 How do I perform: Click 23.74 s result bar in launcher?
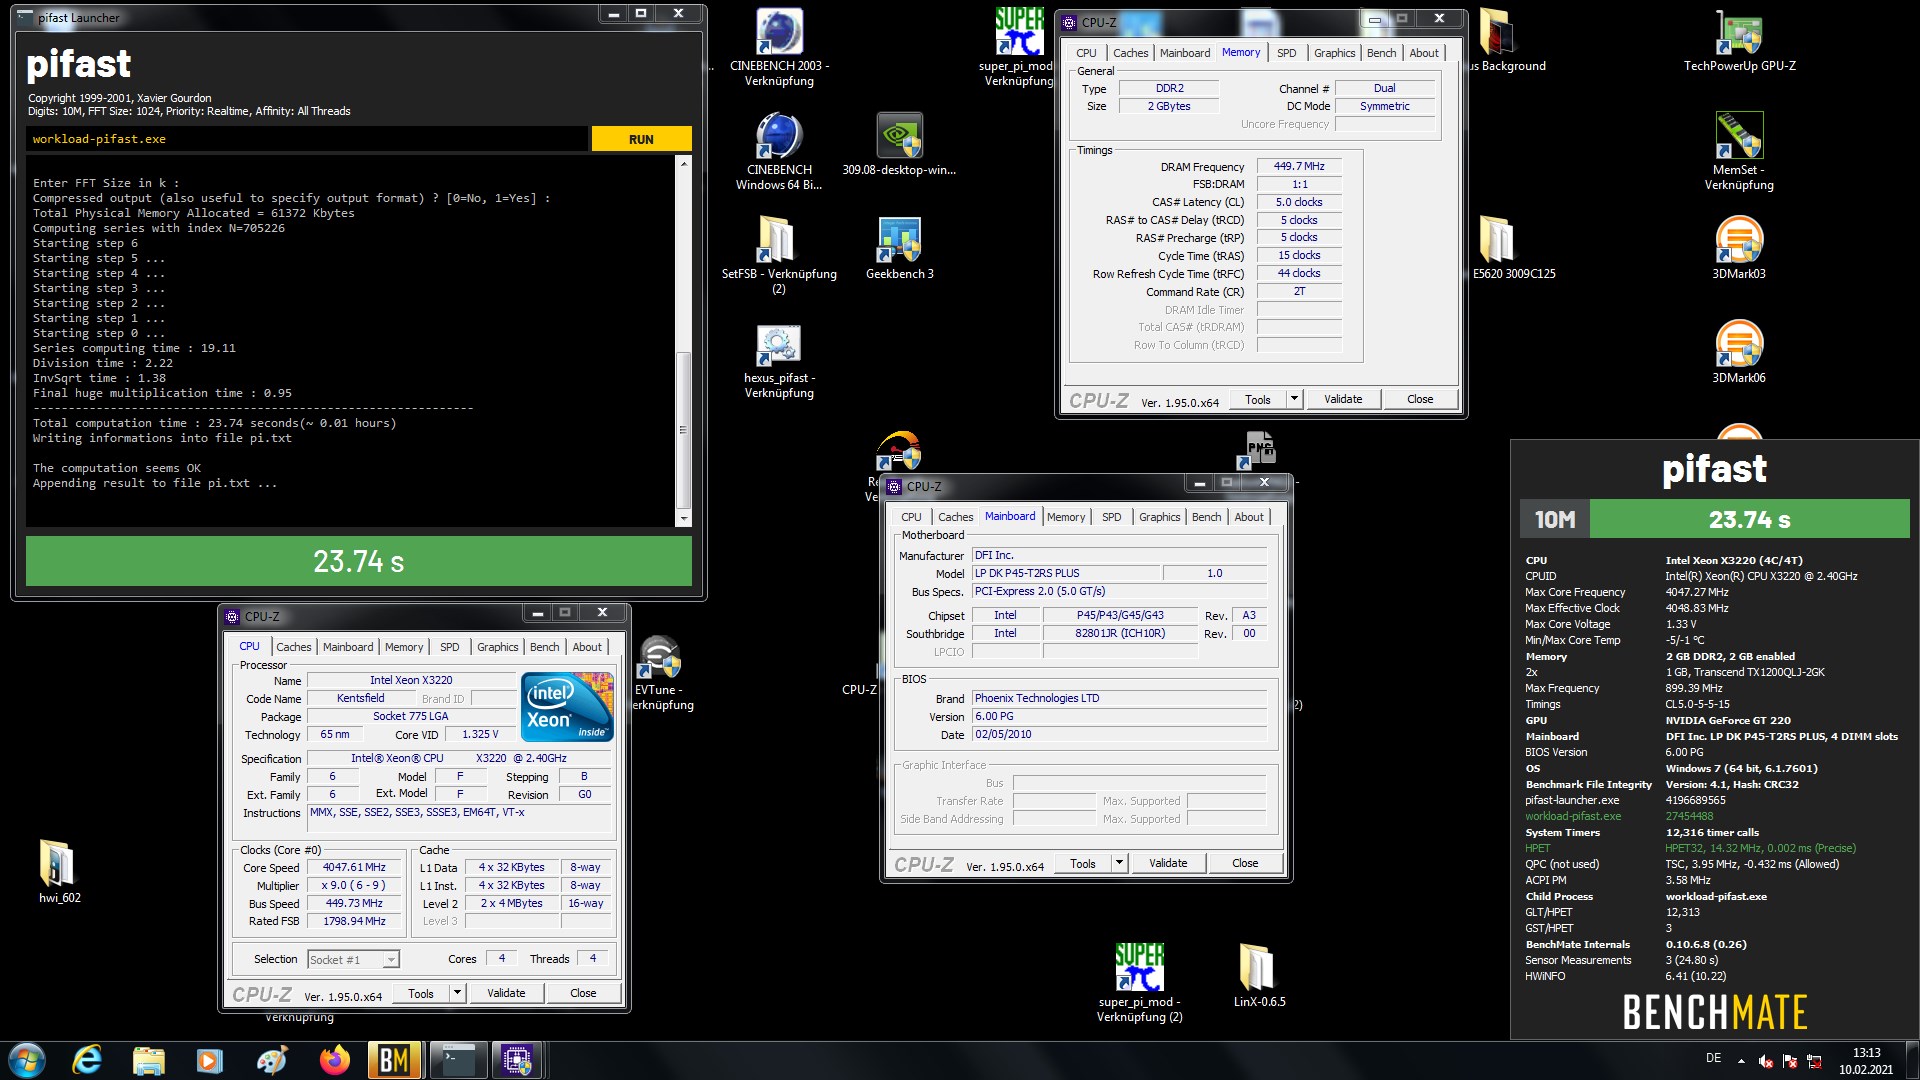click(358, 561)
